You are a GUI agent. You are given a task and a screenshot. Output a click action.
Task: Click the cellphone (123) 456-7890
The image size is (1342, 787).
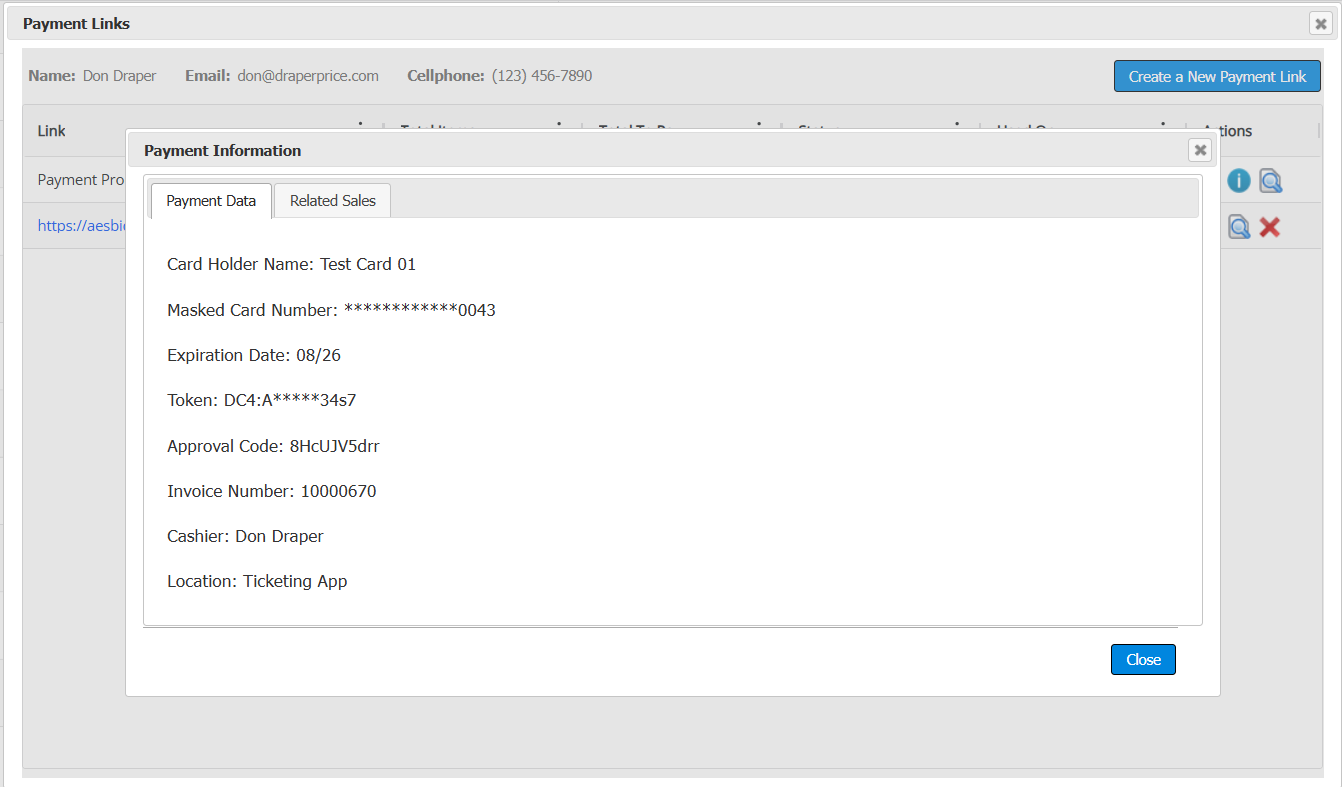tap(542, 76)
